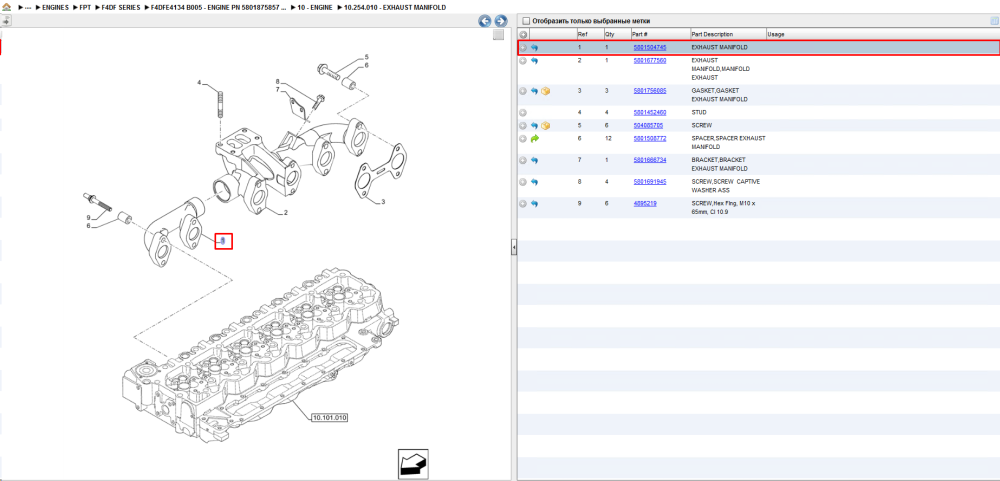This screenshot has height=481, width=1000.
Task: Select callout 3 near the gasket drawing
Action: tap(383, 202)
